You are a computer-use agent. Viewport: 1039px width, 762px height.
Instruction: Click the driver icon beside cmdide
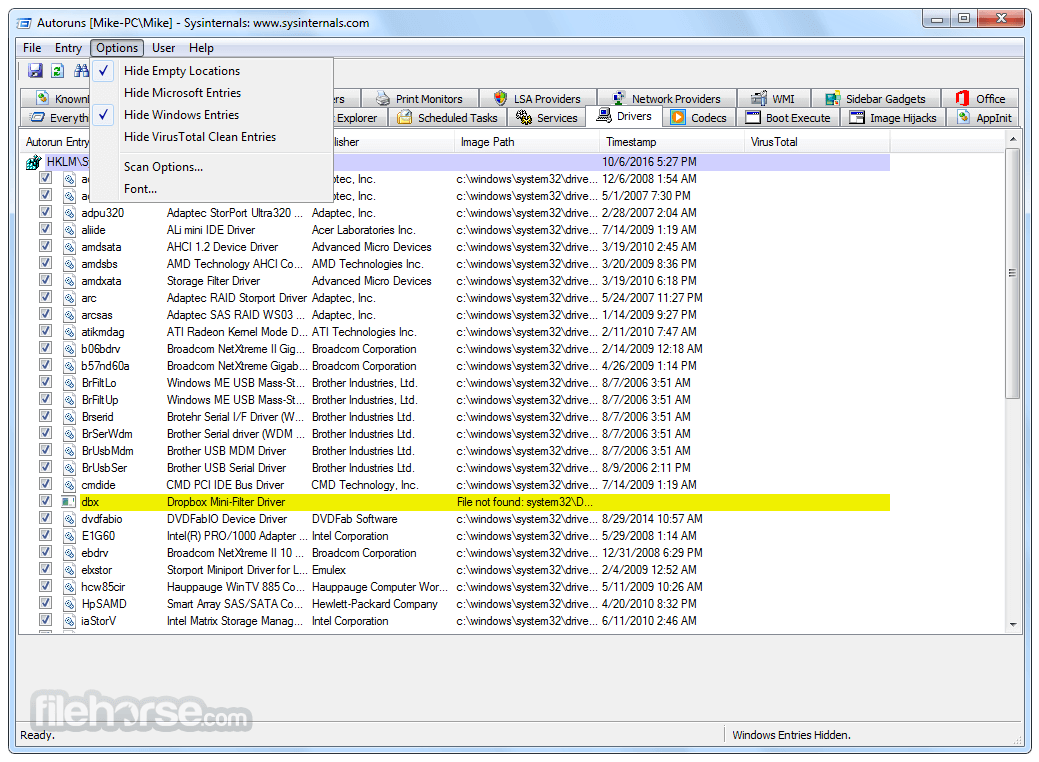[69, 485]
